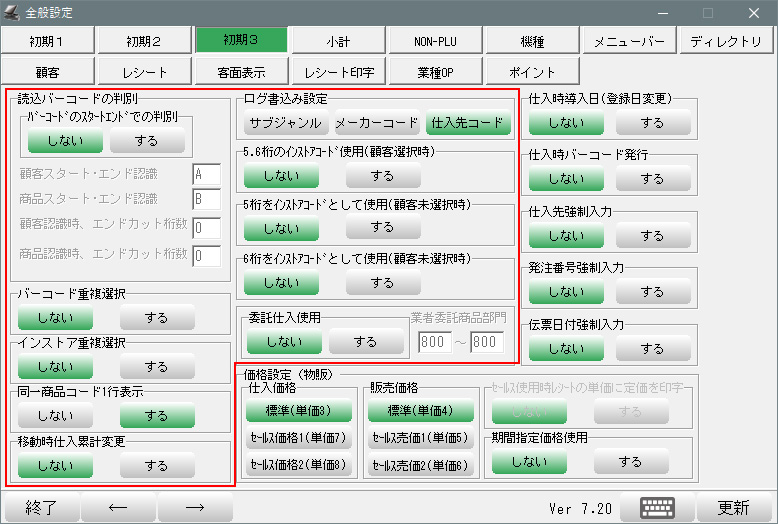778x524 pixels.
Task: Click the right arrow navigation button
Action: tap(195, 507)
